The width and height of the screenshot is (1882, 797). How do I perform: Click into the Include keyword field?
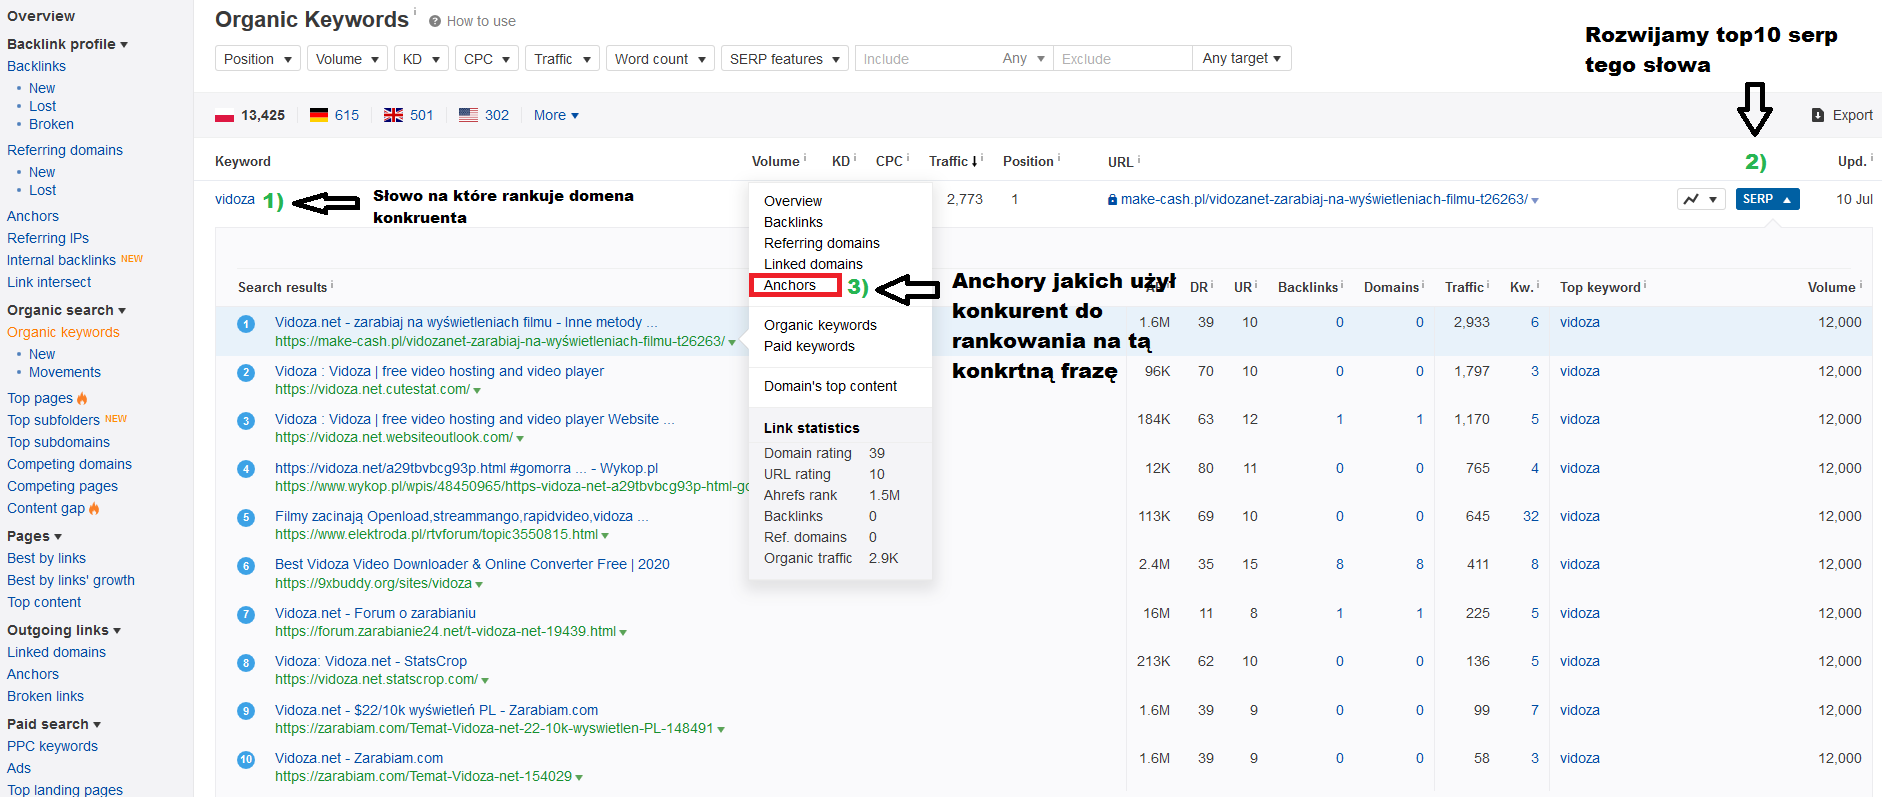[925, 59]
